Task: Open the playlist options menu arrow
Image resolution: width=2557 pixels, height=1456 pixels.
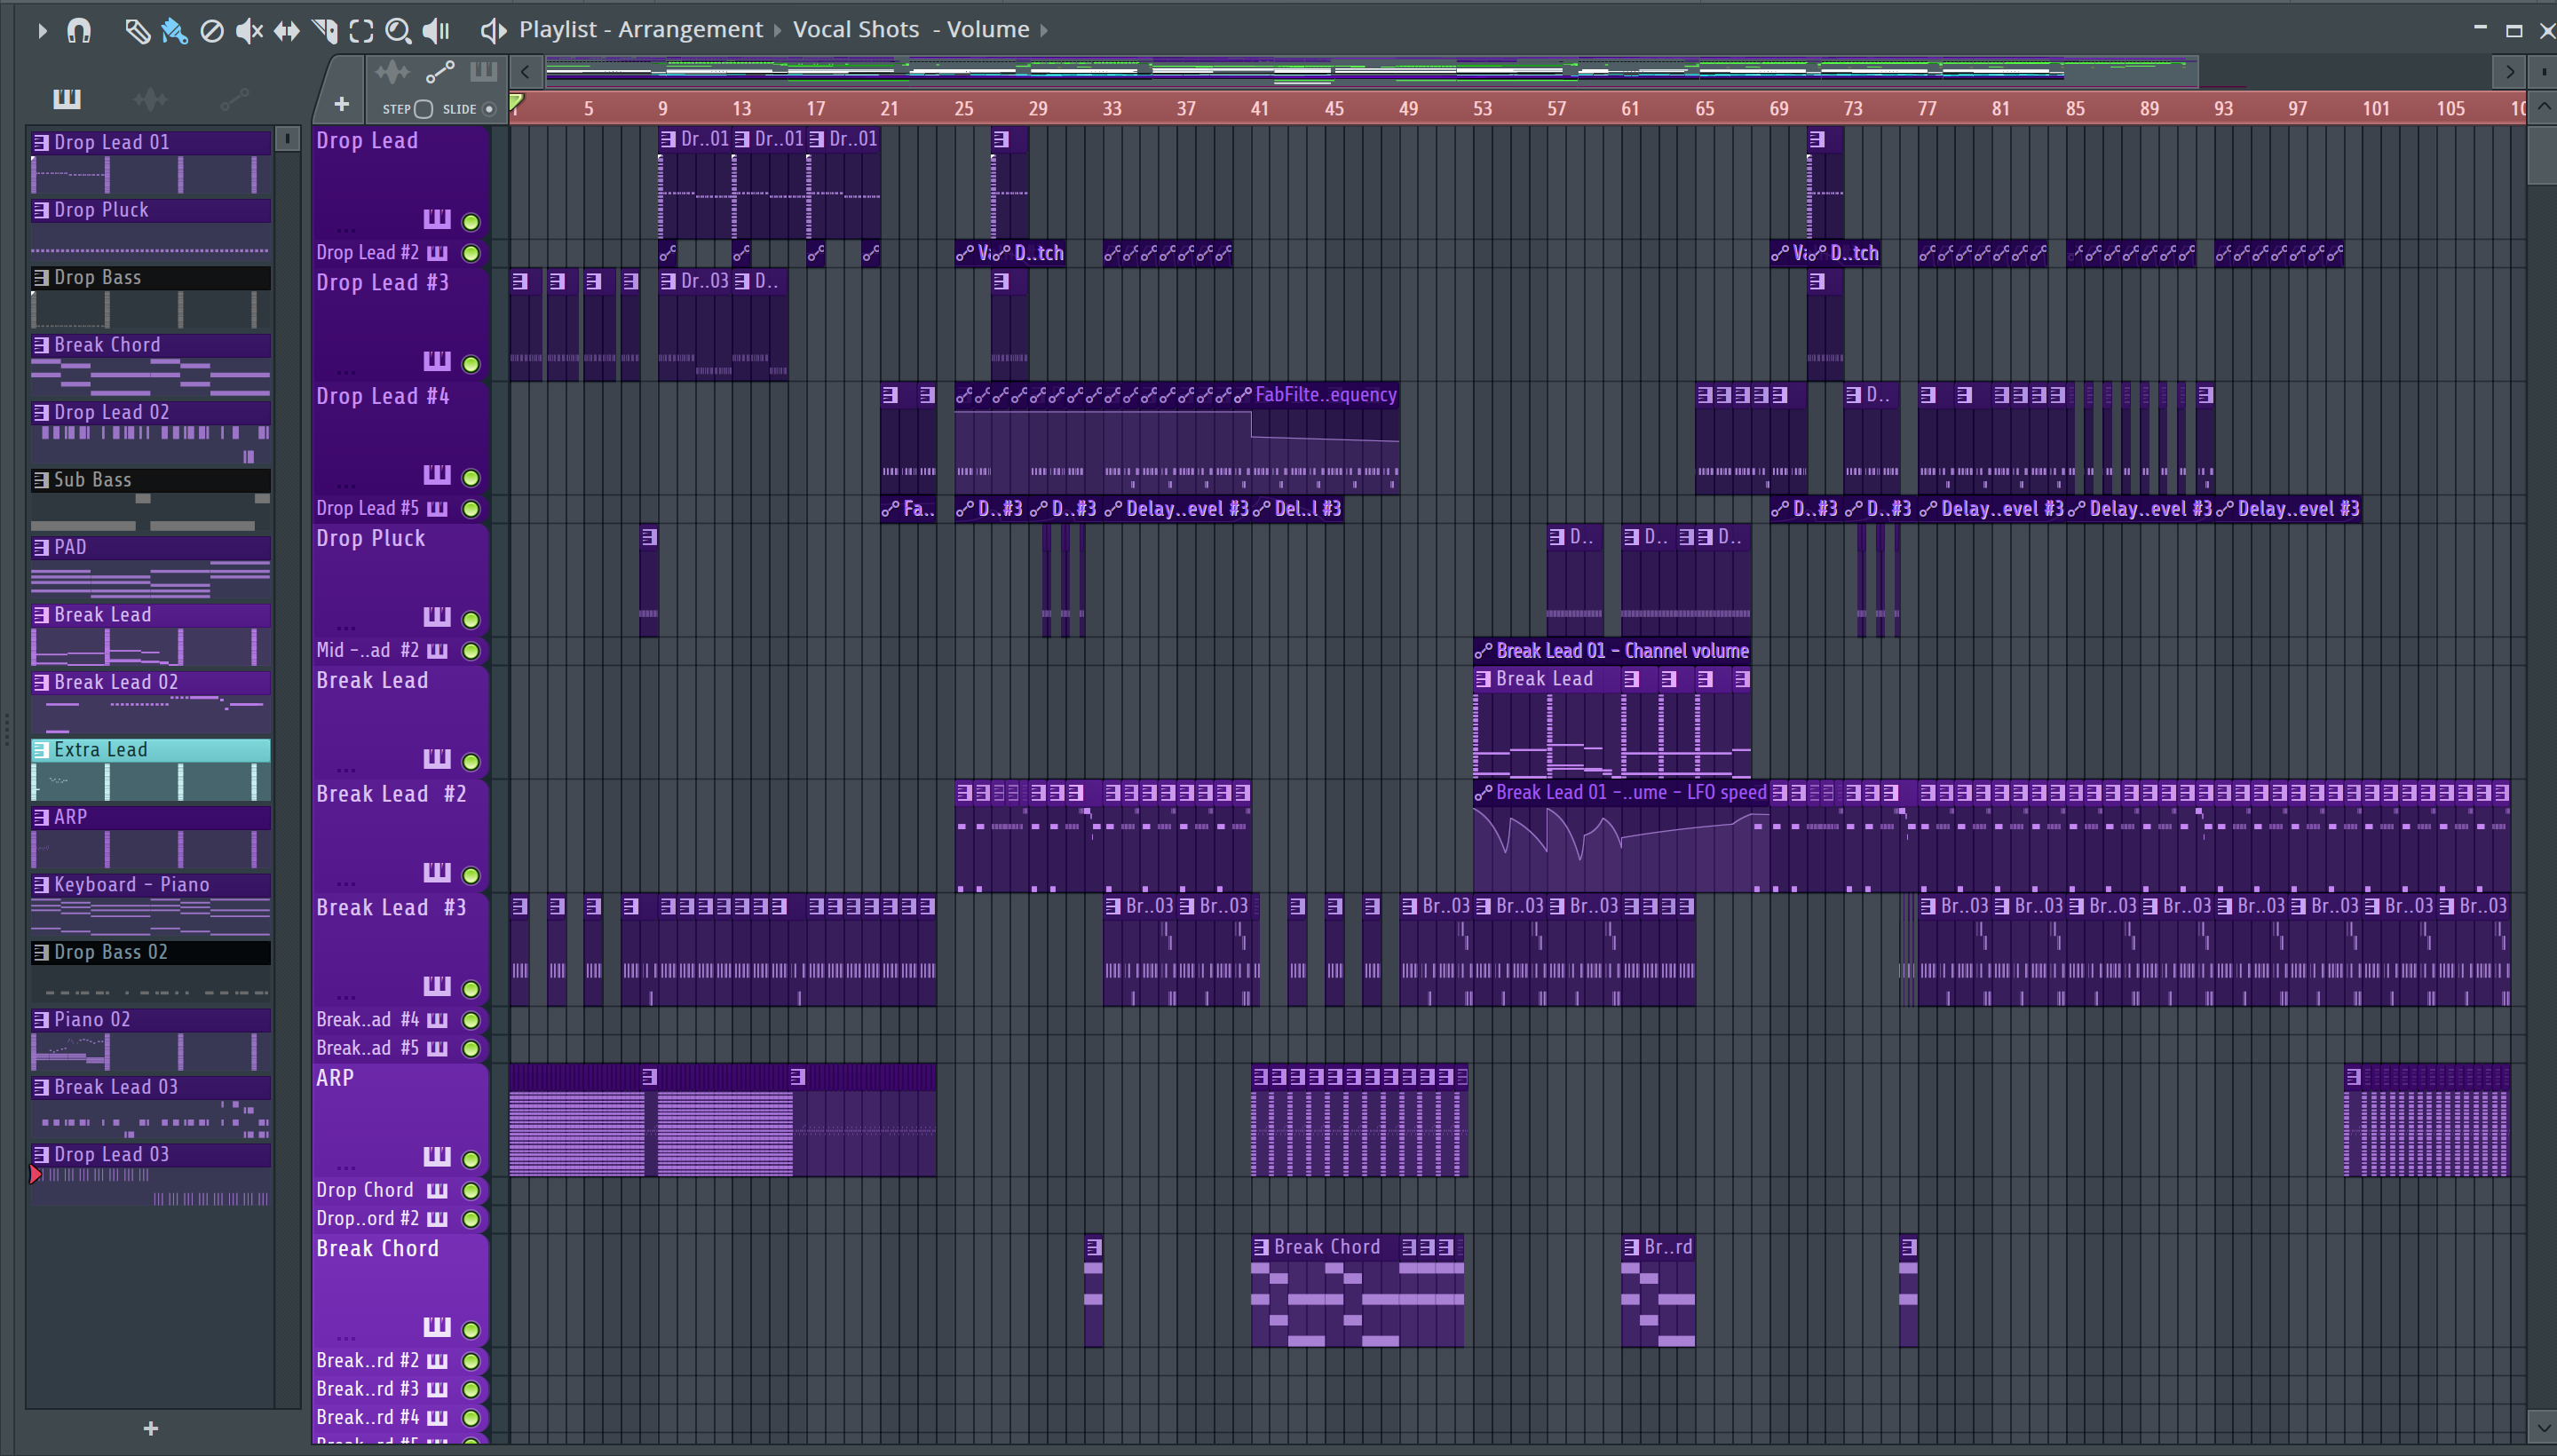Action: [x=42, y=31]
